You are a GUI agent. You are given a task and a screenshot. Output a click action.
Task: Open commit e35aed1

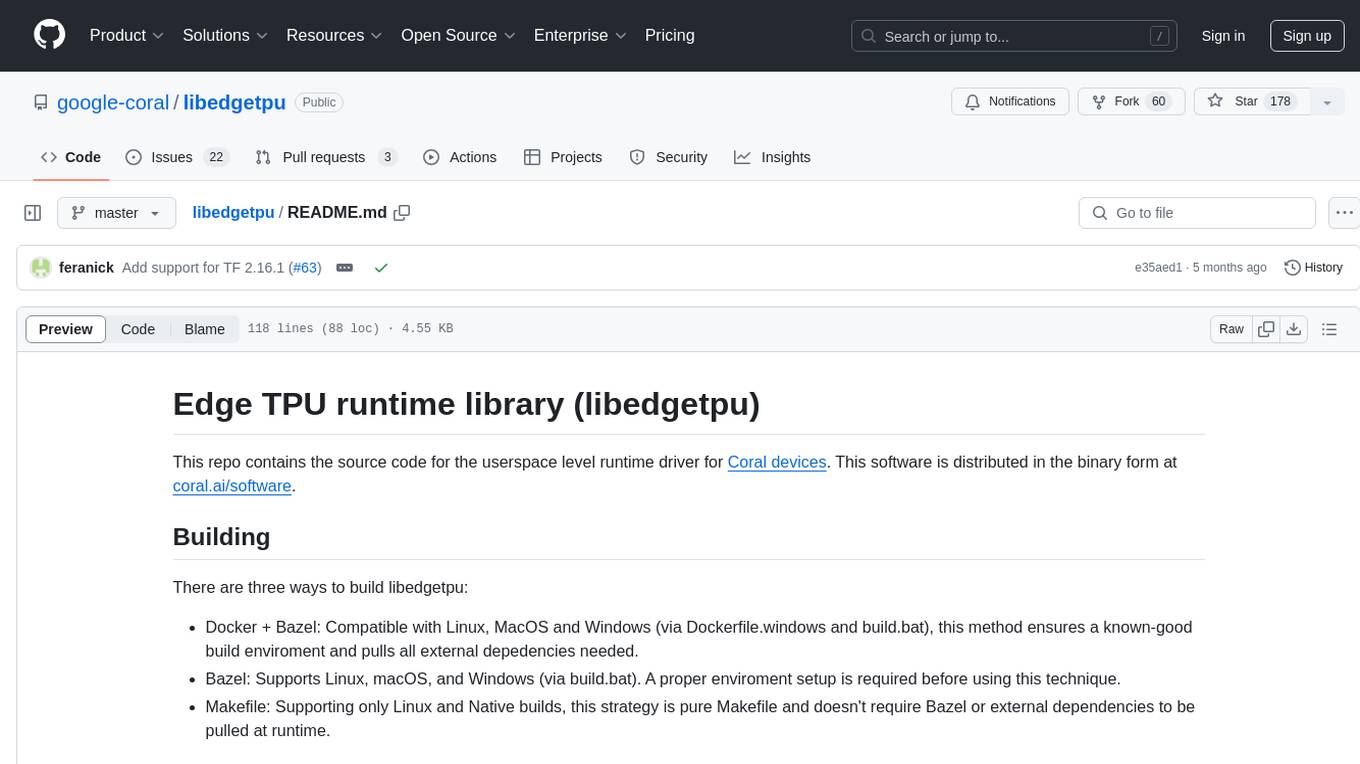point(1158,268)
